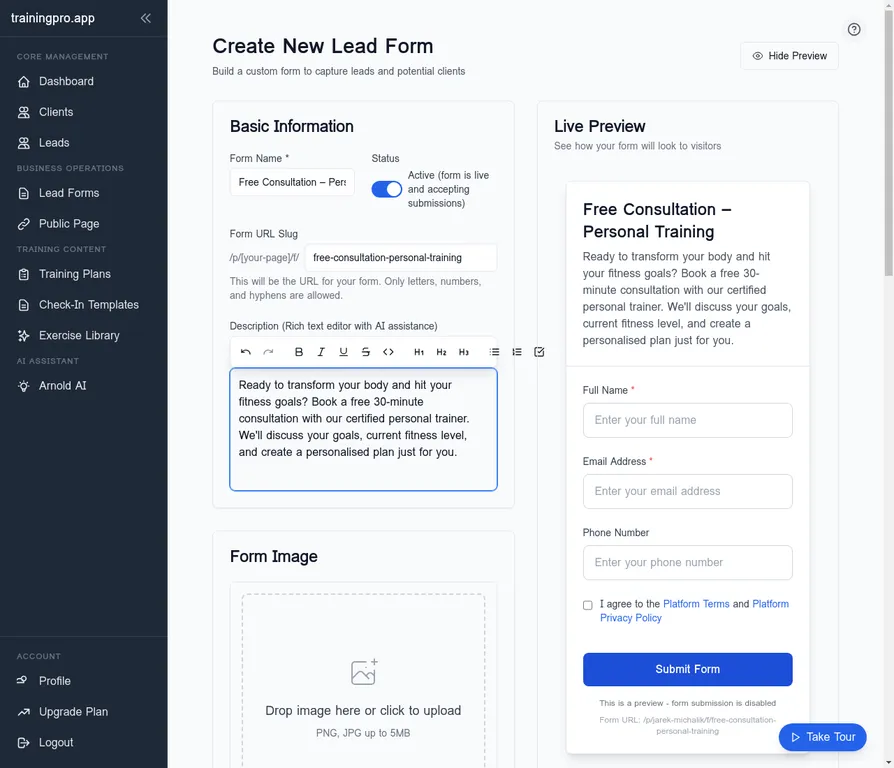This screenshot has width=894, height=768.
Task: Click the strikethrough formatting icon
Action: pos(366,352)
